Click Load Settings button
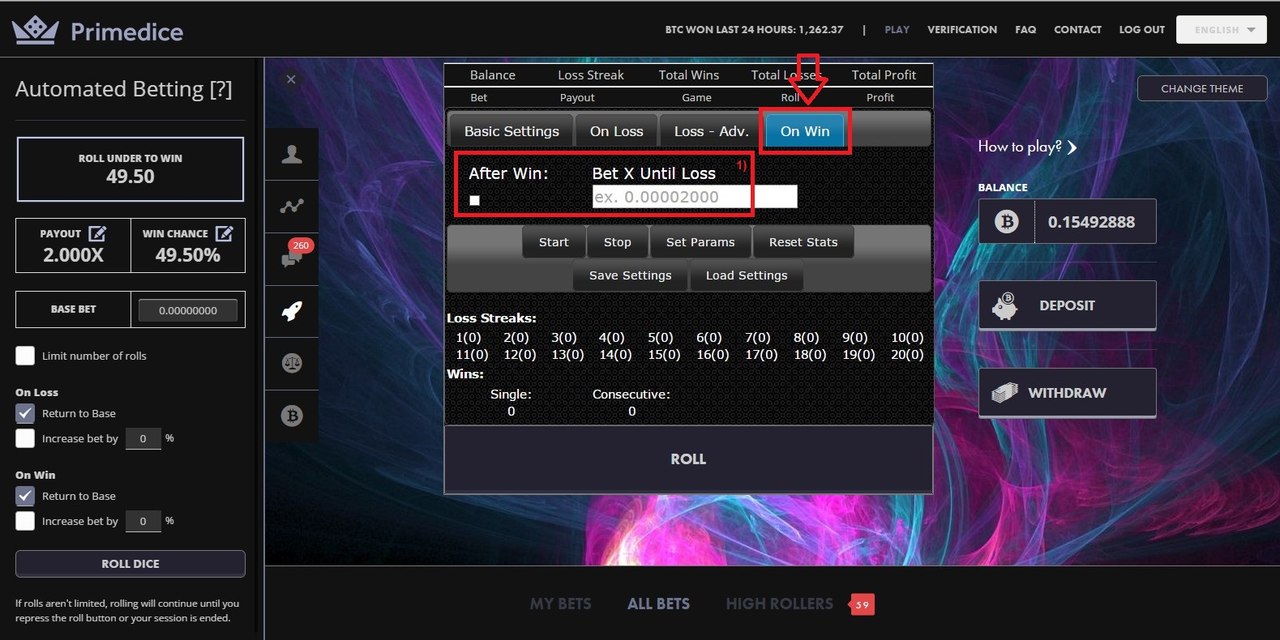This screenshot has width=1280, height=640. click(747, 275)
